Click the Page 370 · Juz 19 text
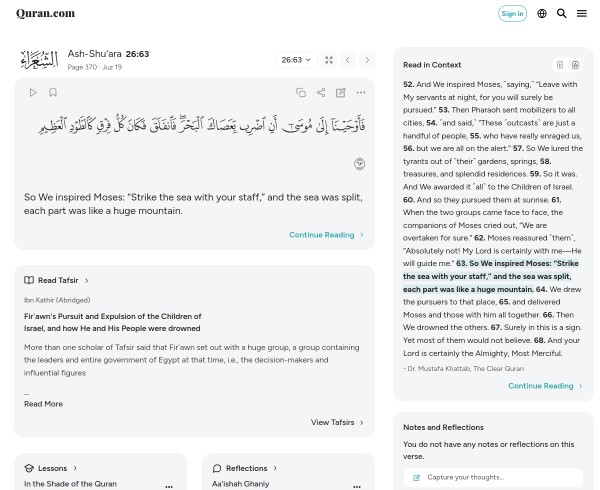This screenshot has width=600, height=490. tap(95, 67)
